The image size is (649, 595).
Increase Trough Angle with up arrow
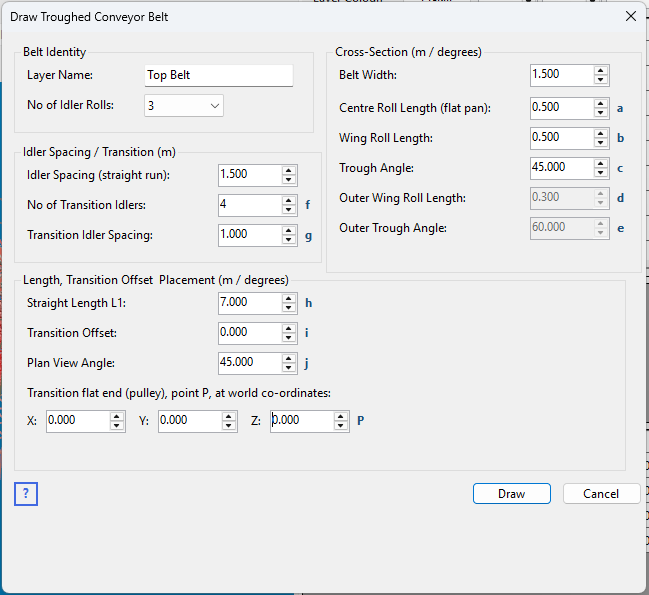[601, 163]
